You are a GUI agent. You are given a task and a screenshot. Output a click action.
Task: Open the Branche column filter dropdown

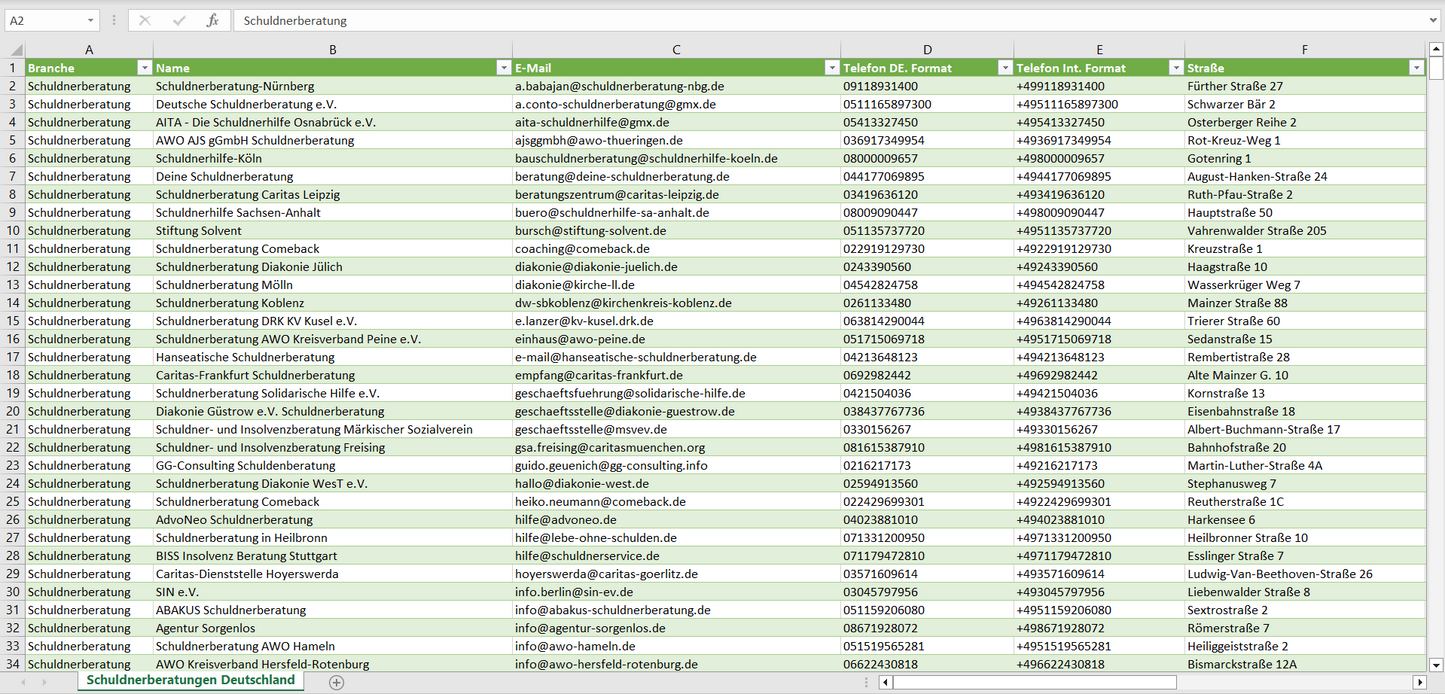pos(144,68)
